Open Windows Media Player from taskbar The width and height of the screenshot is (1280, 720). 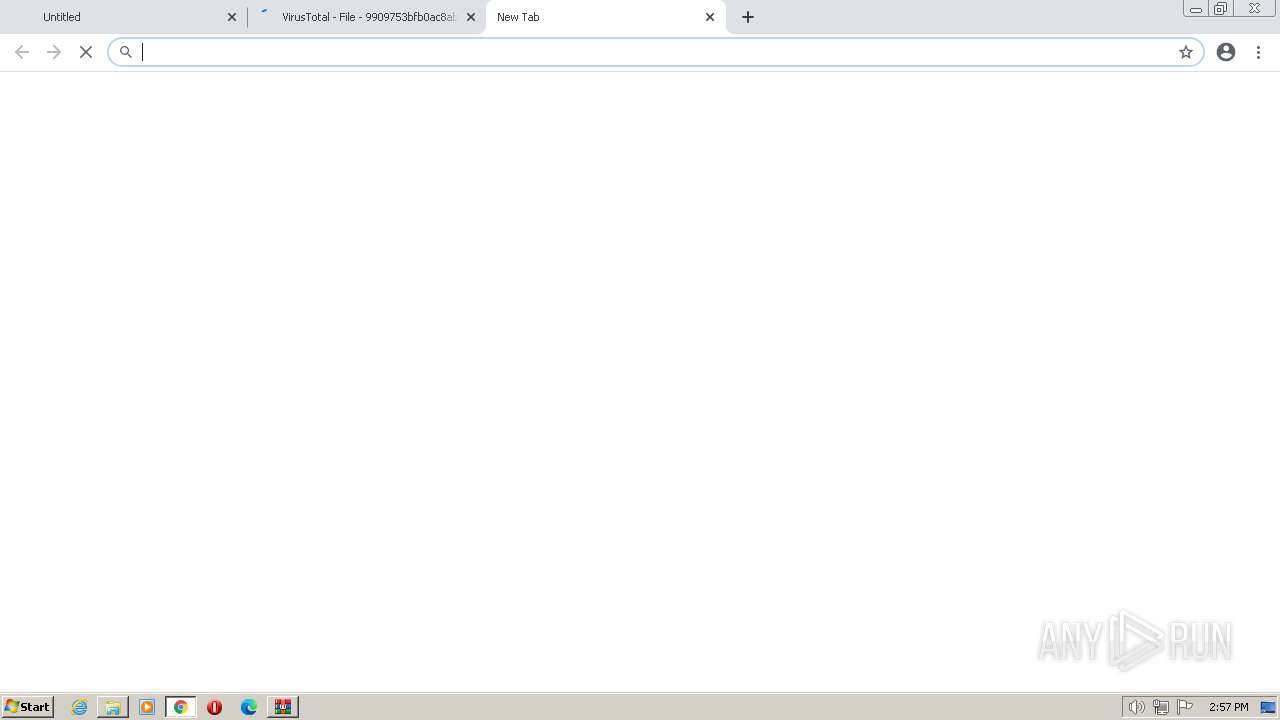pos(147,707)
